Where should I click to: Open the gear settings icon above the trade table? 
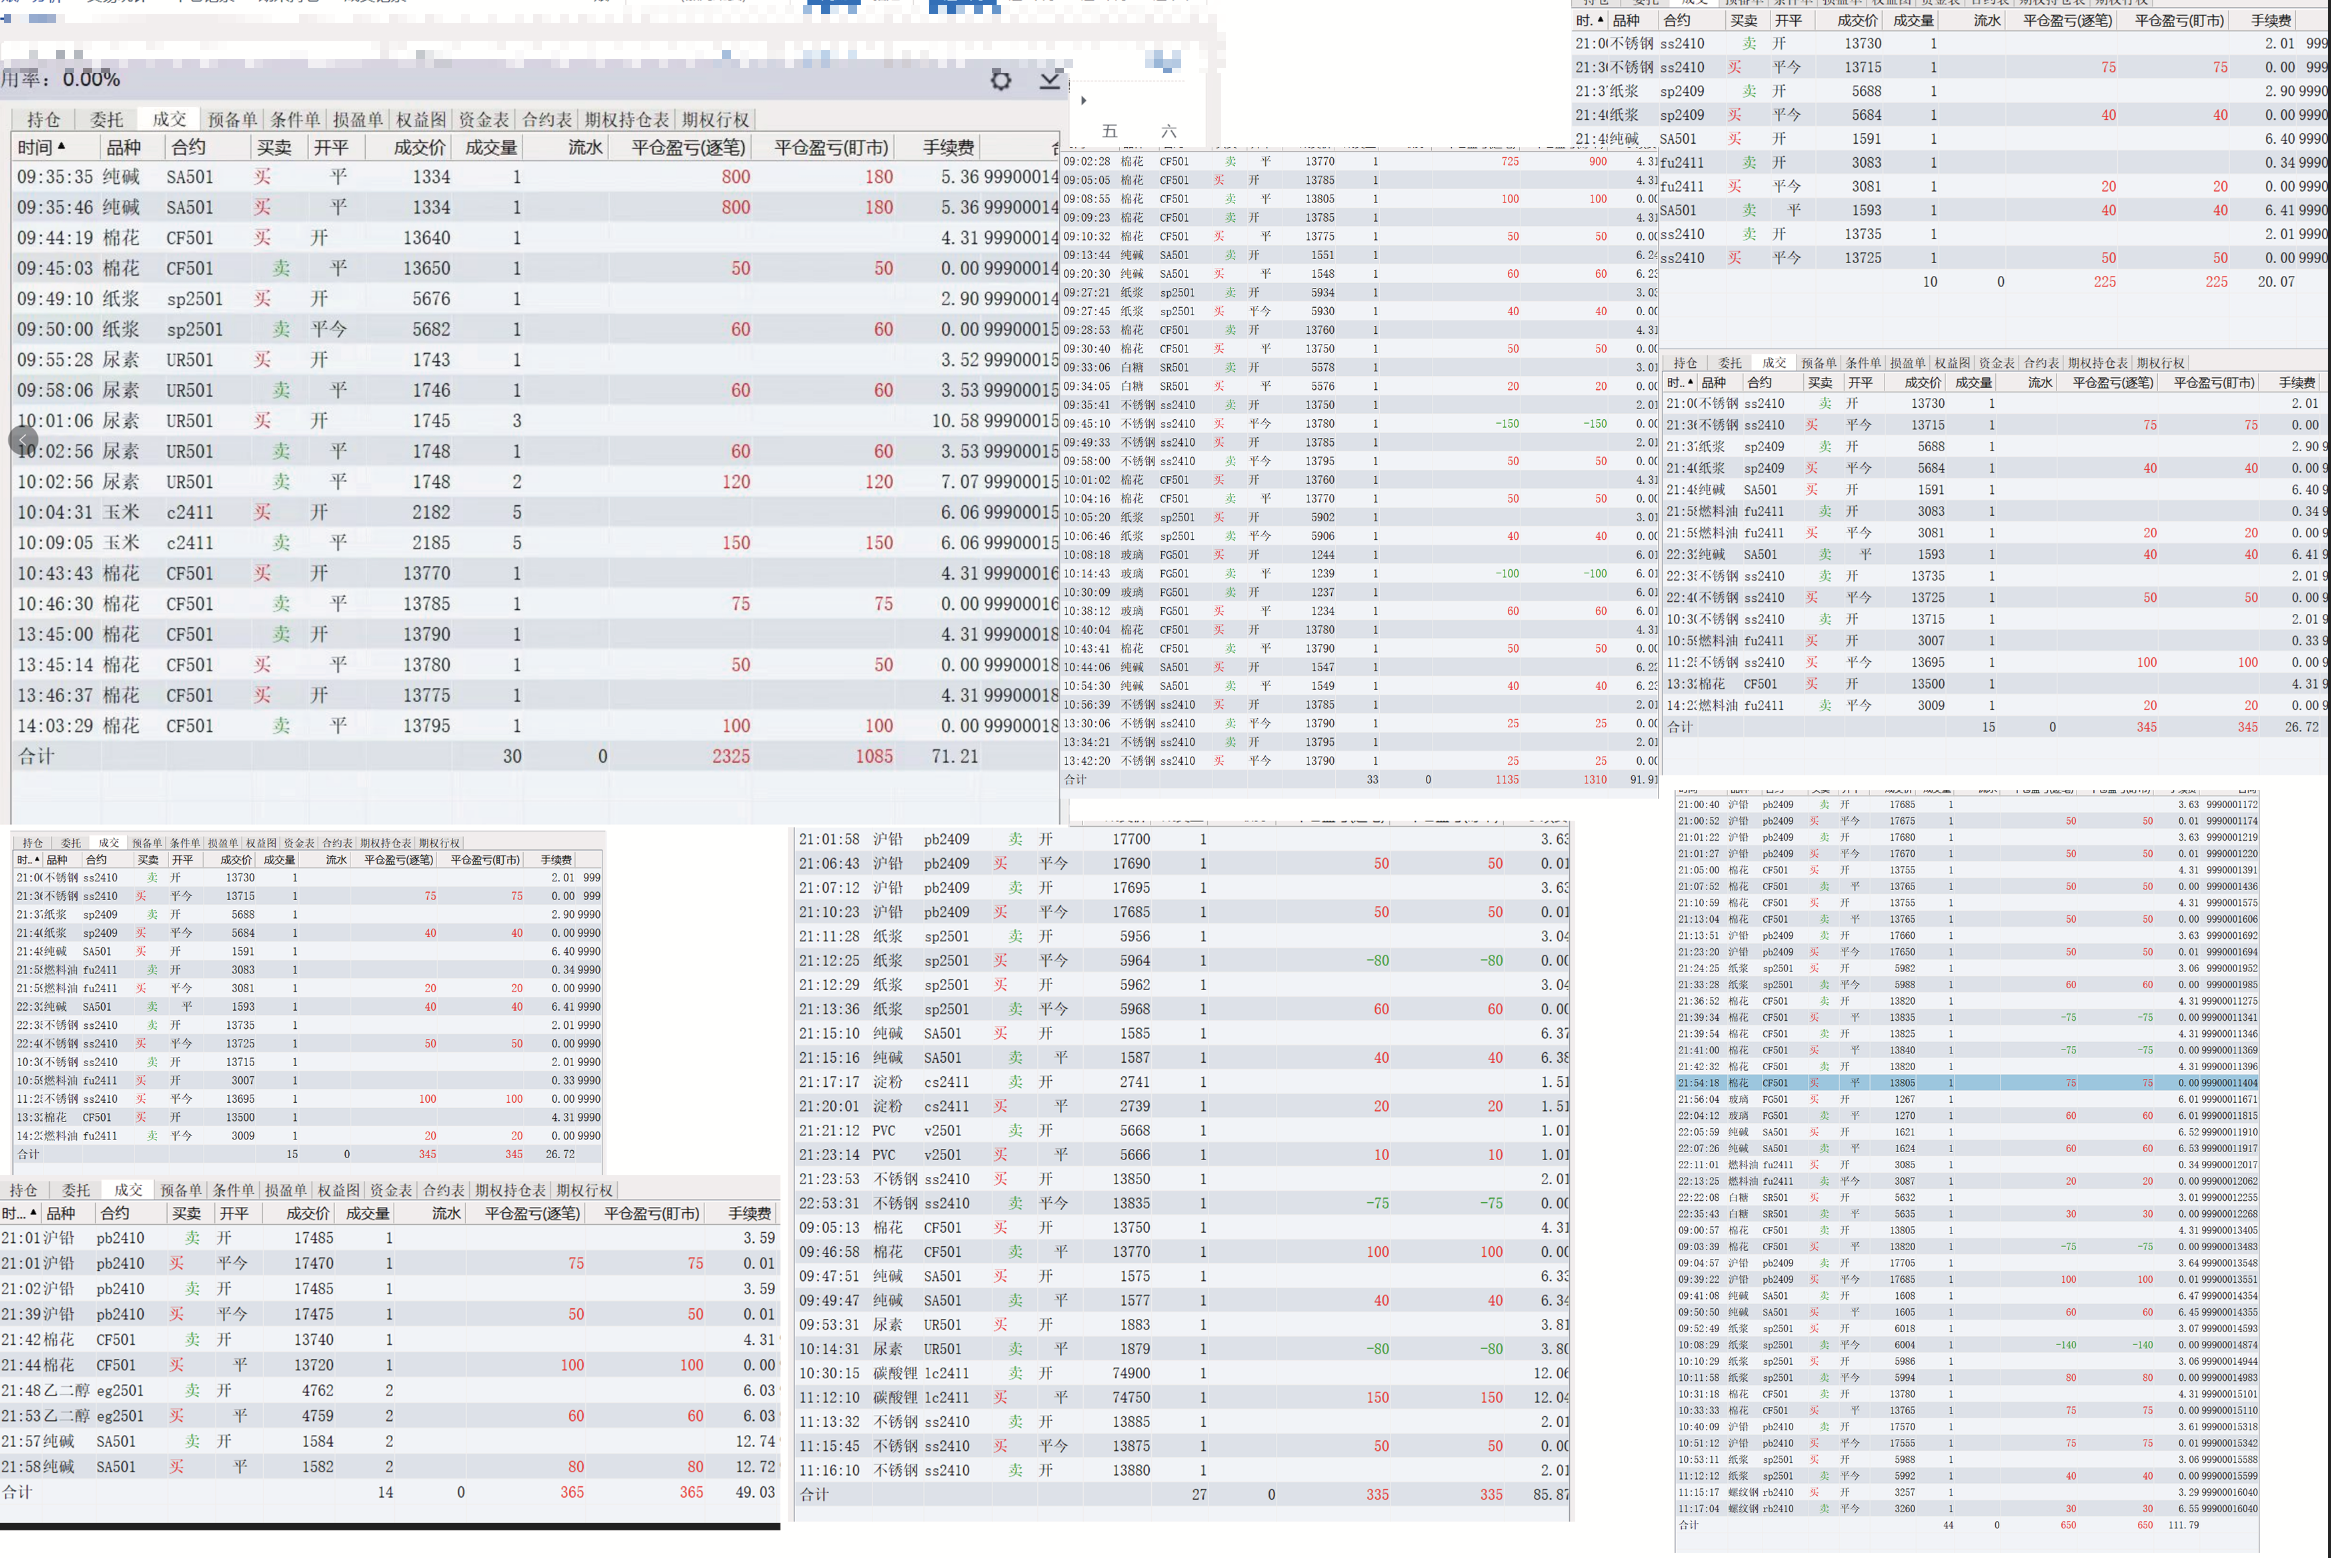coord(1000,80)
